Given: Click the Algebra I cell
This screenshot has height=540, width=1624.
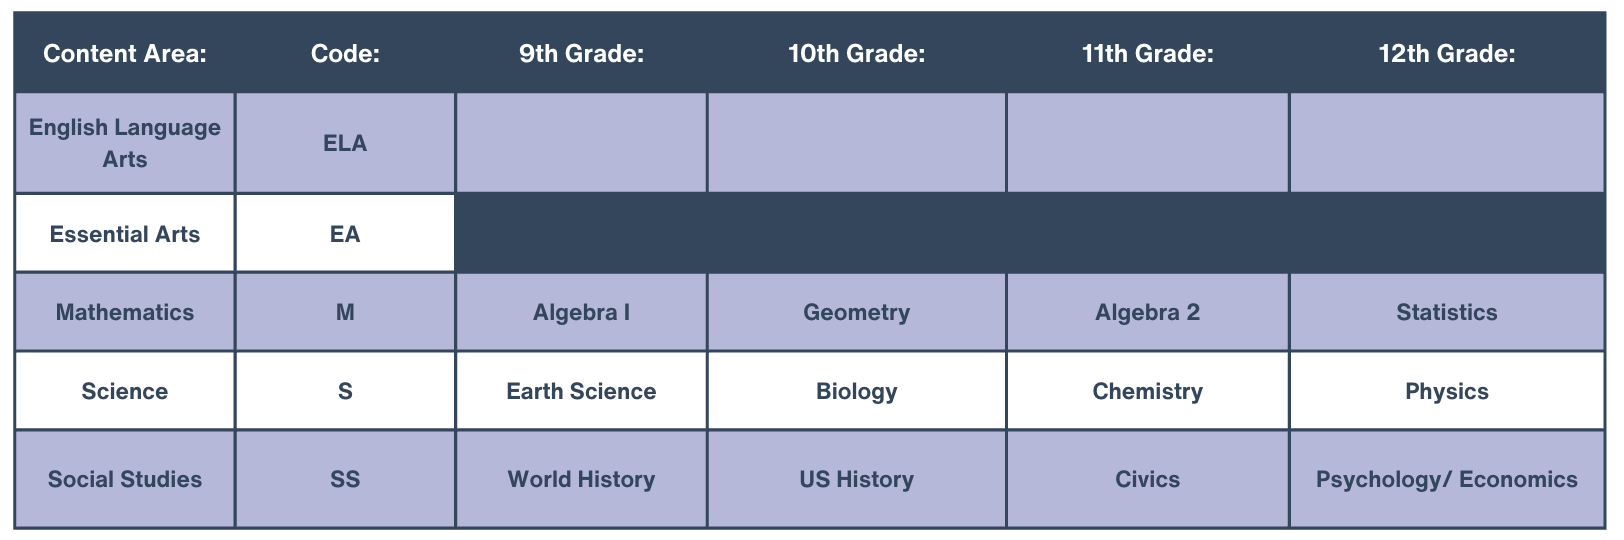Looking at the screenshot, I should [581, 312].
